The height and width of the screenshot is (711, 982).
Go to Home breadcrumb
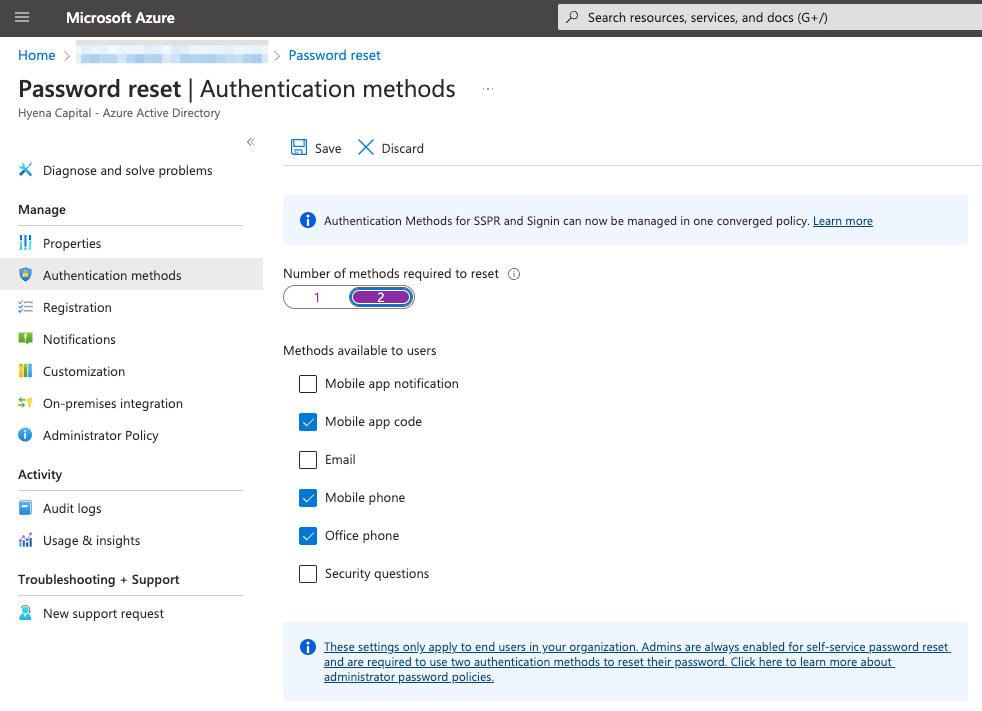(36, 55)
